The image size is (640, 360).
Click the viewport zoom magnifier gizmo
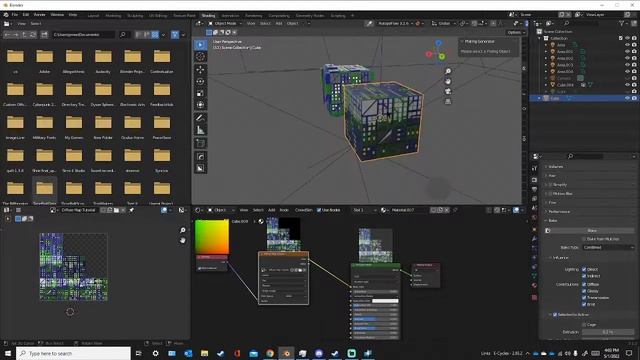coord(448,71)
